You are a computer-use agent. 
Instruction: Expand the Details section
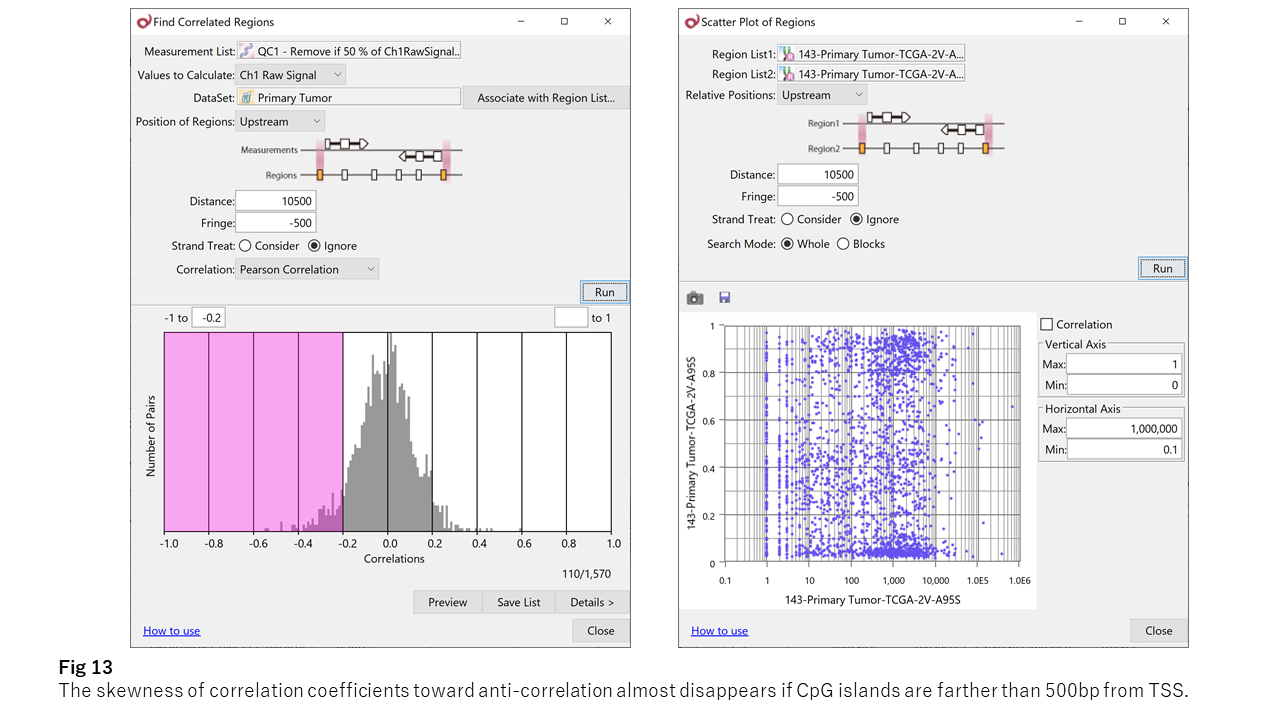pos(592,602)
